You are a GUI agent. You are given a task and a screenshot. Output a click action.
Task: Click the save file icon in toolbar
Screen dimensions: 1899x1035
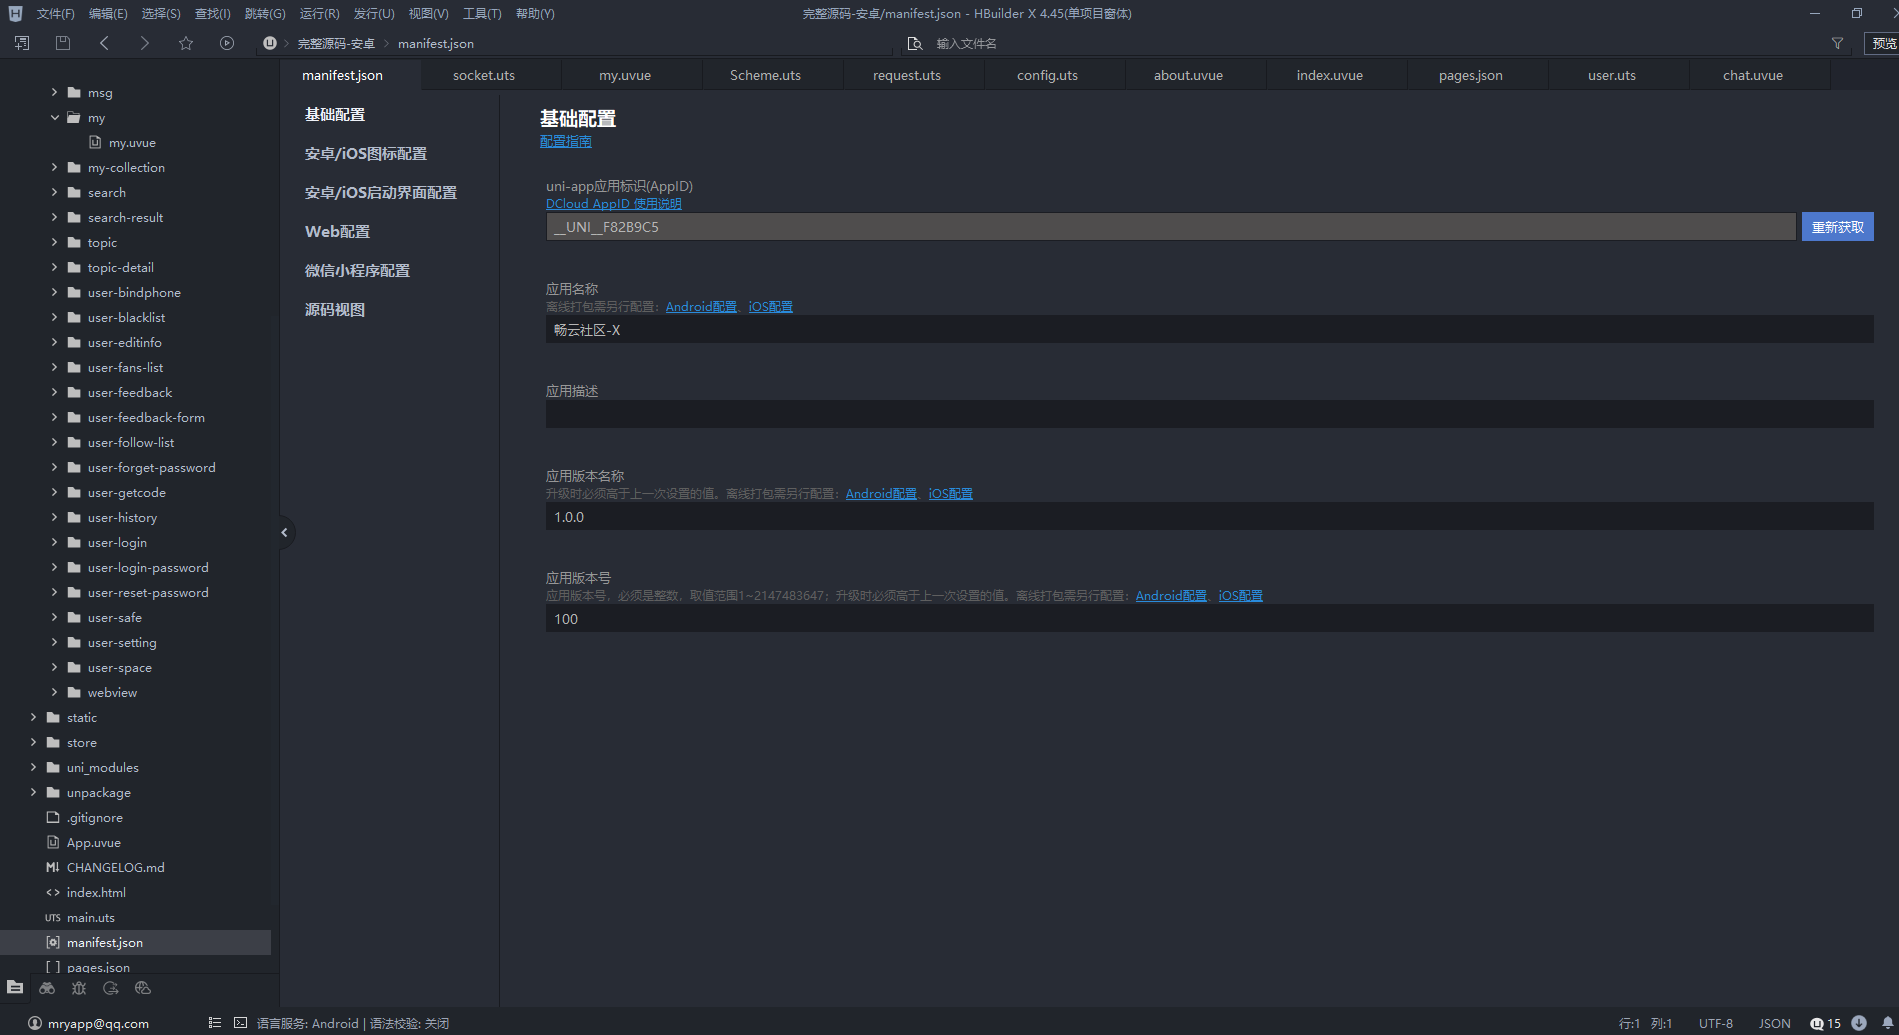(x=63, y=43)
